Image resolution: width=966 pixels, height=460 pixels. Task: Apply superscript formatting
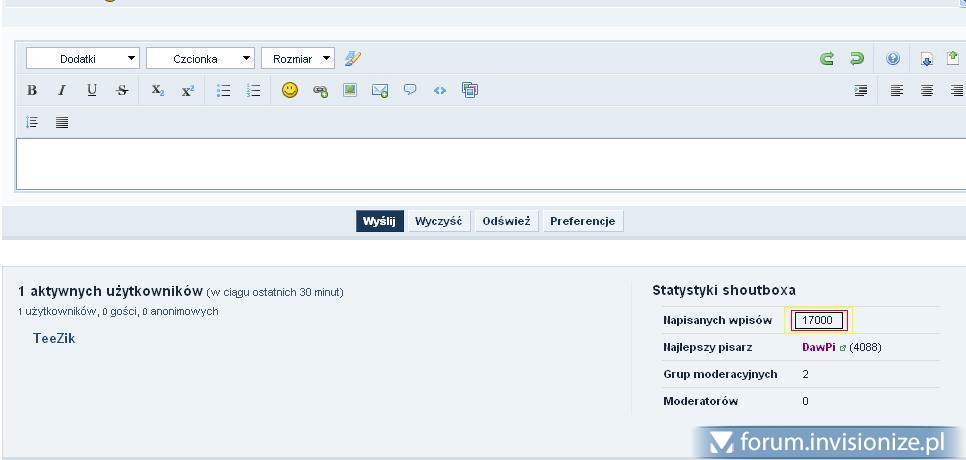click(x=187, y=91)
